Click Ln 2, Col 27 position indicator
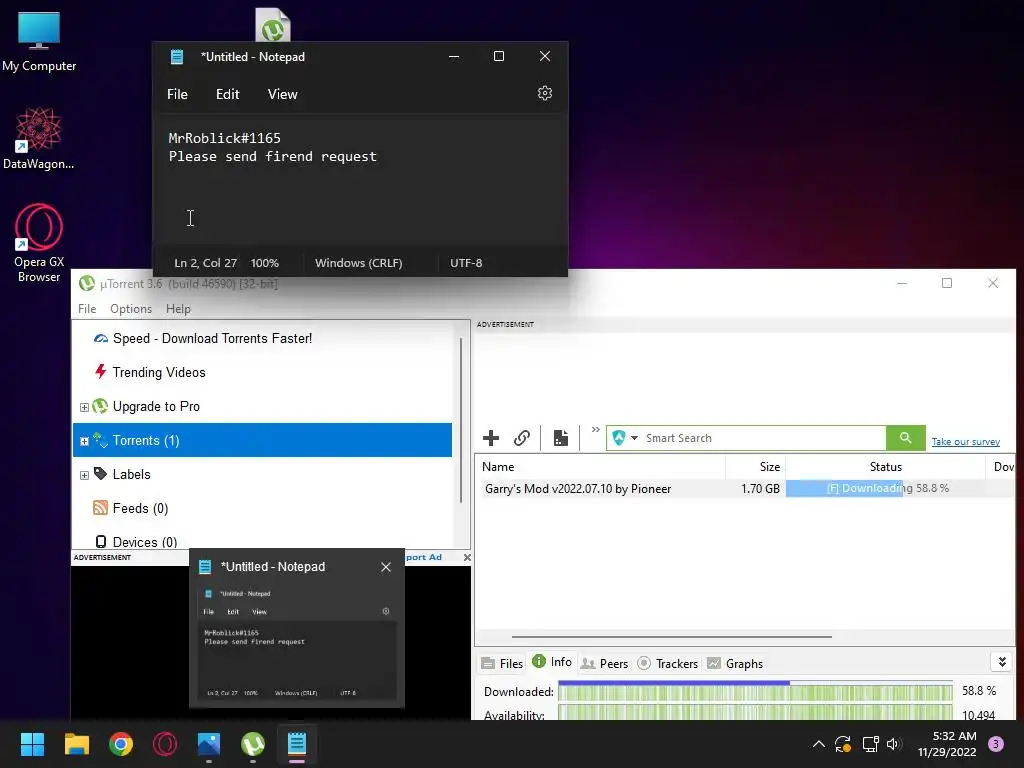The width and height of the screenshot is (1024, 768). coord(205,263)
